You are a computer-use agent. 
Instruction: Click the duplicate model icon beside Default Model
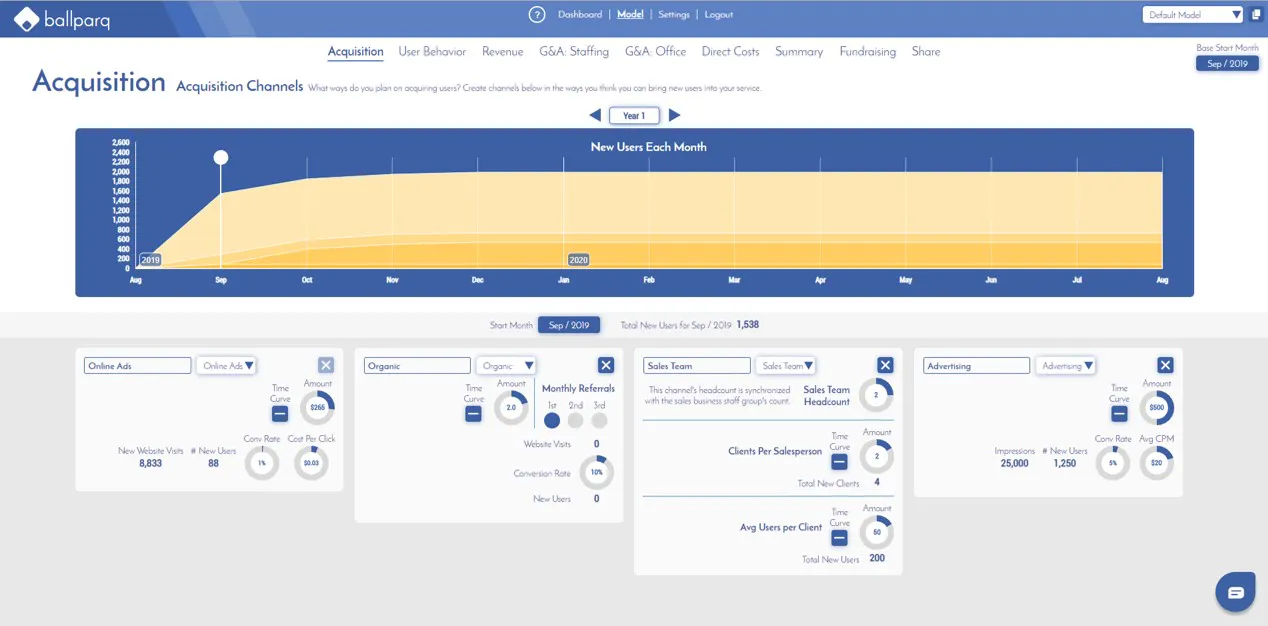(x=1256, y=15)
